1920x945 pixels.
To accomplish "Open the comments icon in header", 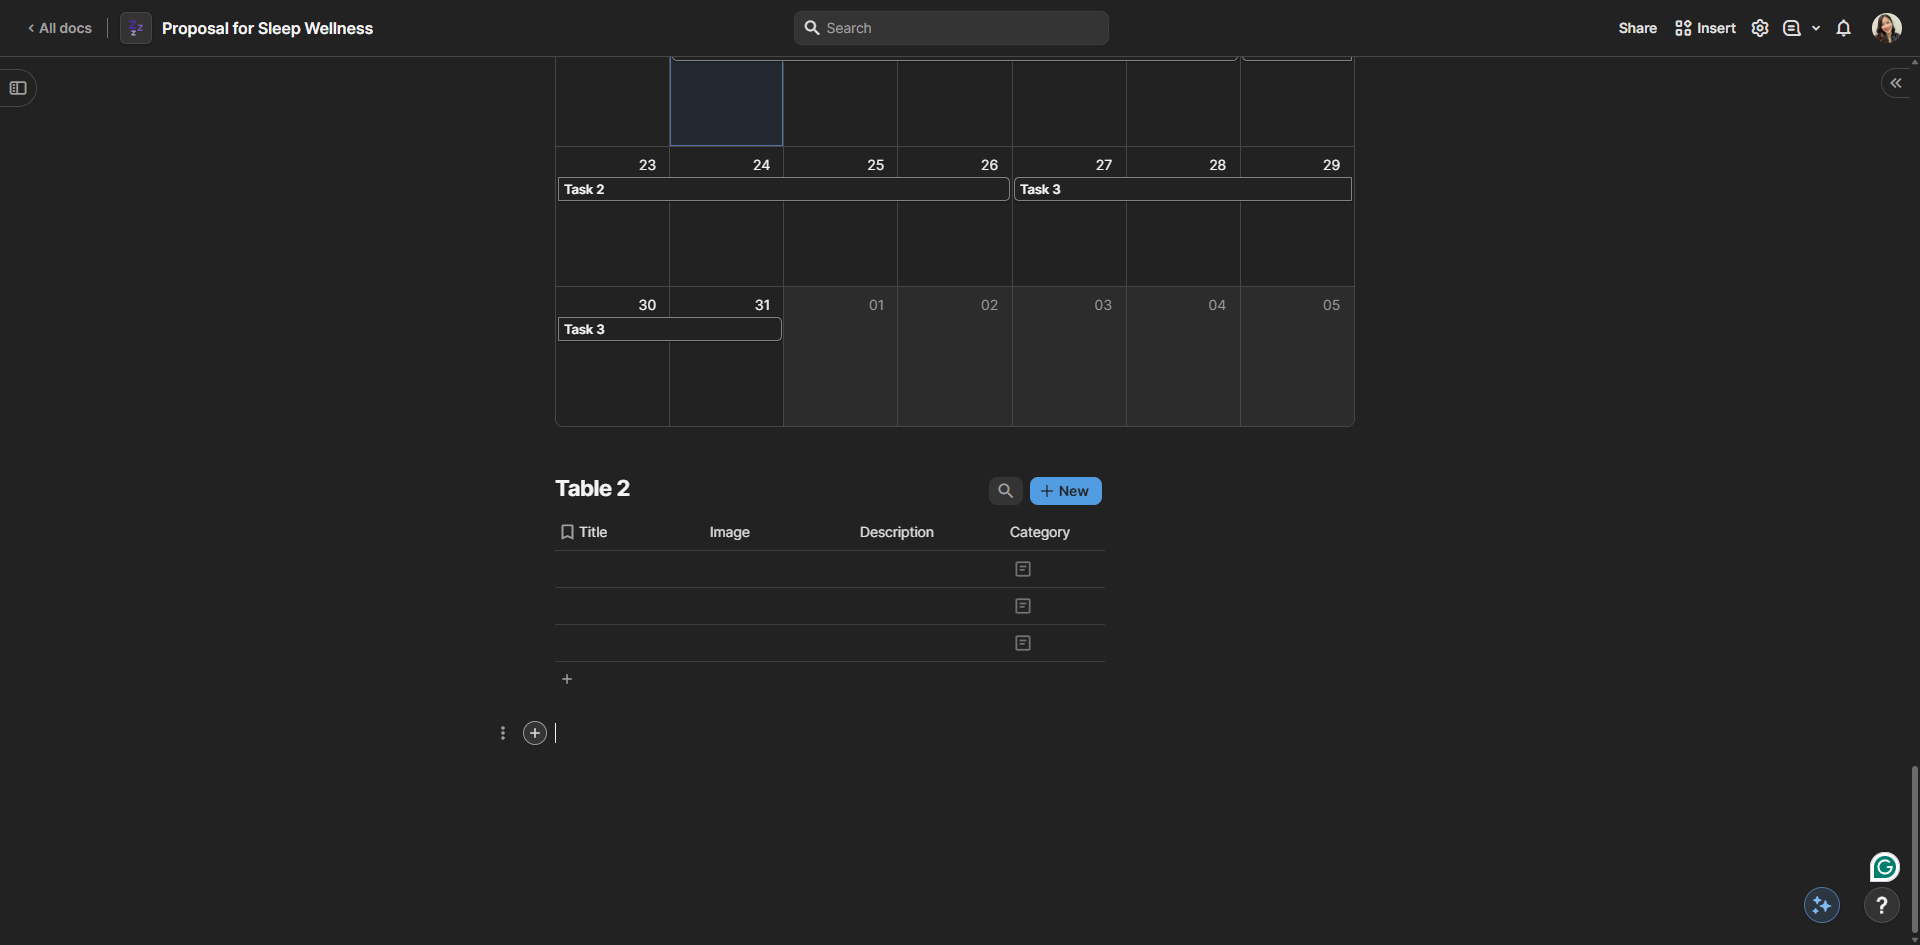I will pos(1792,28).
